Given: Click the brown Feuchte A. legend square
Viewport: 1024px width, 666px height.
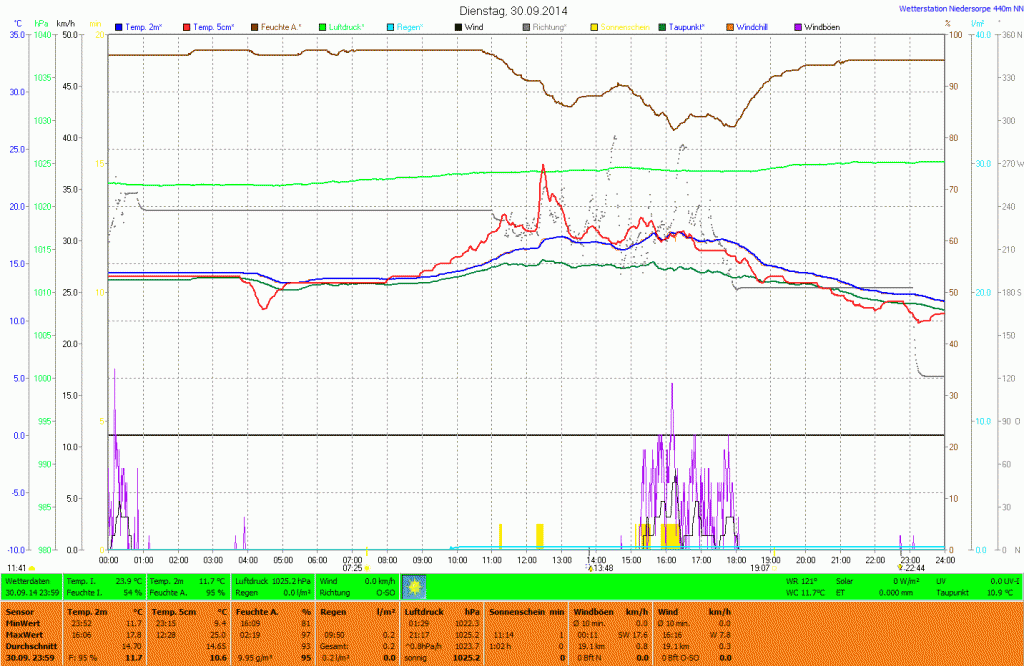Looking at the screenshot, I should point(254,27).
